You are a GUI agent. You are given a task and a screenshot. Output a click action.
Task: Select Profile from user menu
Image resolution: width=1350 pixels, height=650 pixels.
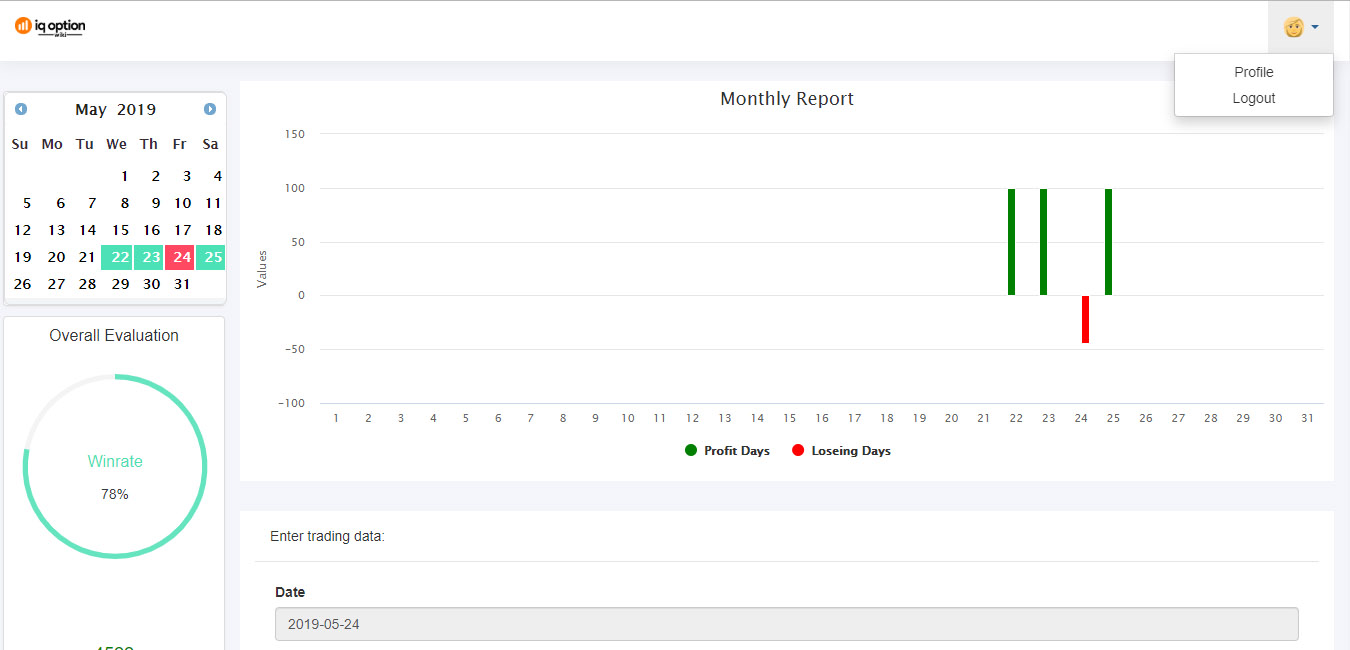[1253, 72]
